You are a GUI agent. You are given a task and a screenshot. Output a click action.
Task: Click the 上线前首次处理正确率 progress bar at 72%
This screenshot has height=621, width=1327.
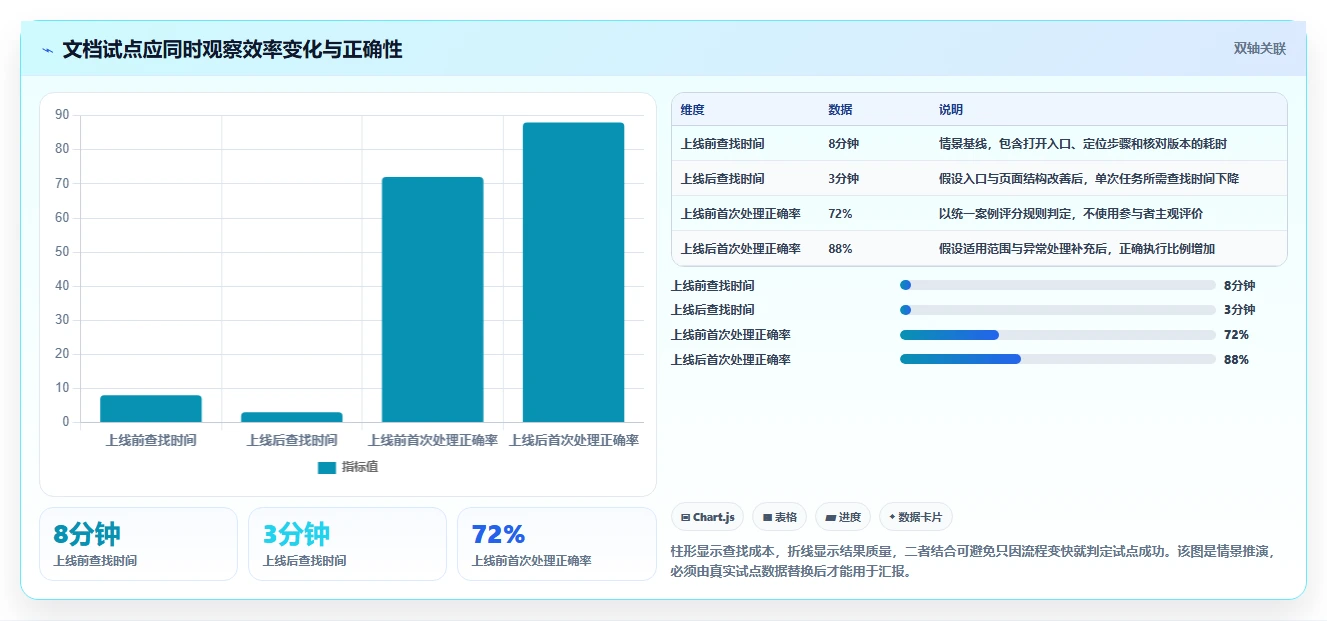tap(1058, 335)
